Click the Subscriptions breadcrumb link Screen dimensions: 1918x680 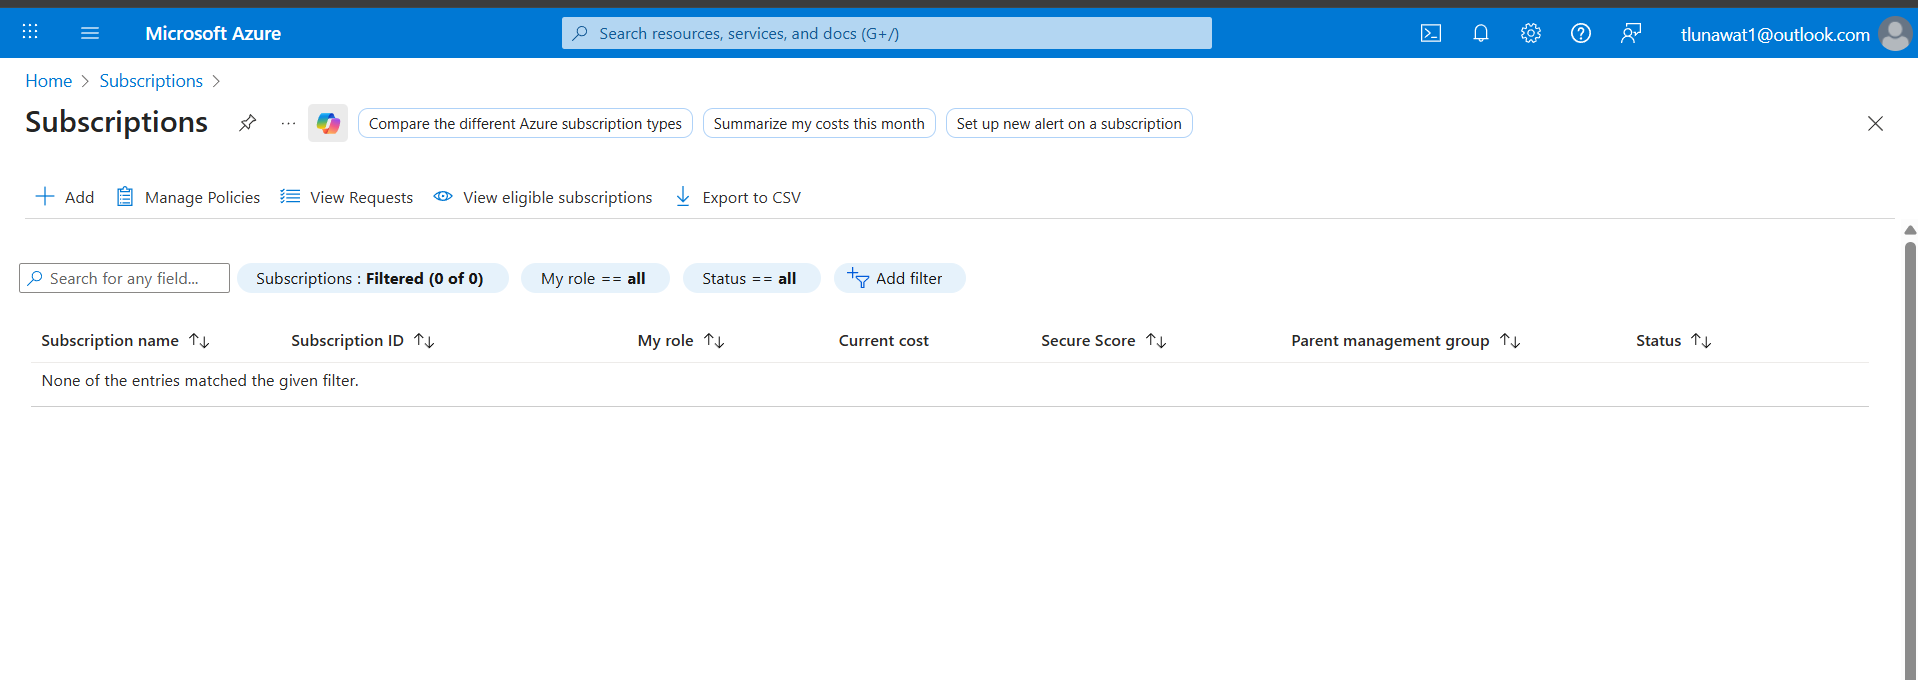pos(151,81)
